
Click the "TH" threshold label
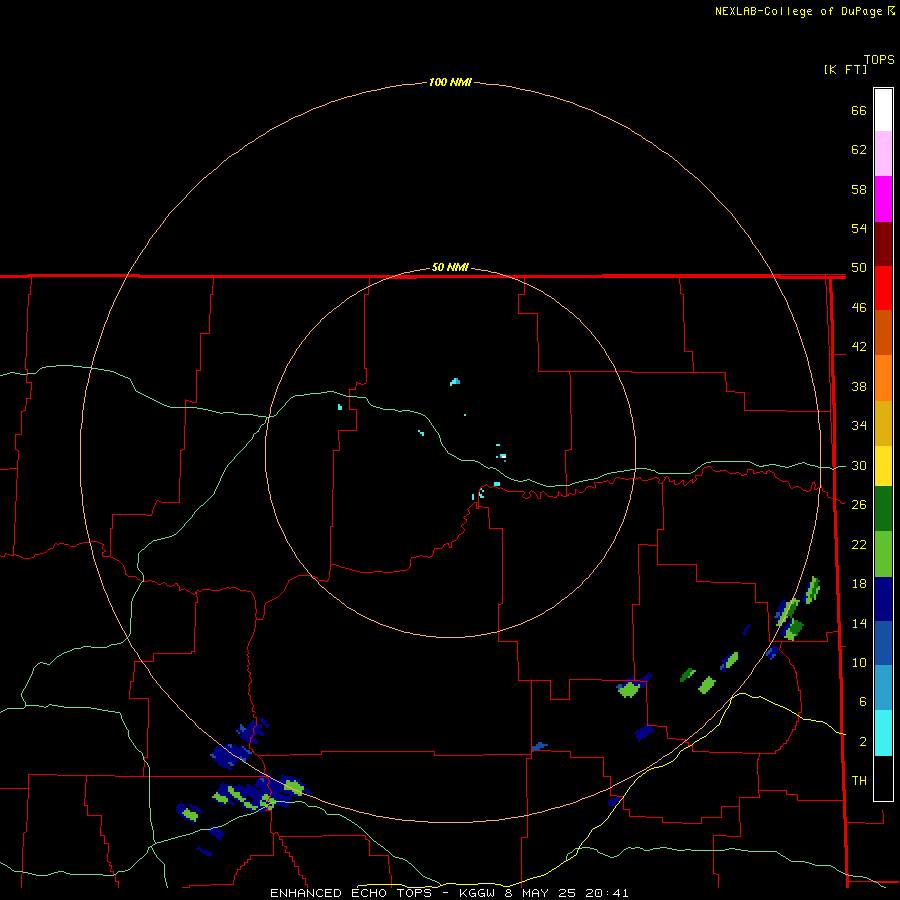click(859, 781)
